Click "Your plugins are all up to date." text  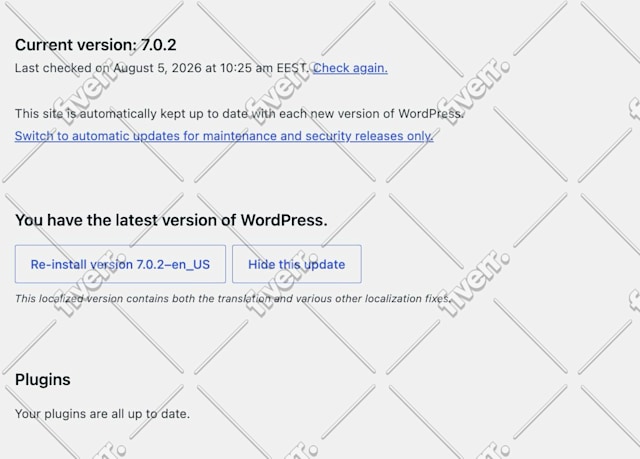point(102,414)
